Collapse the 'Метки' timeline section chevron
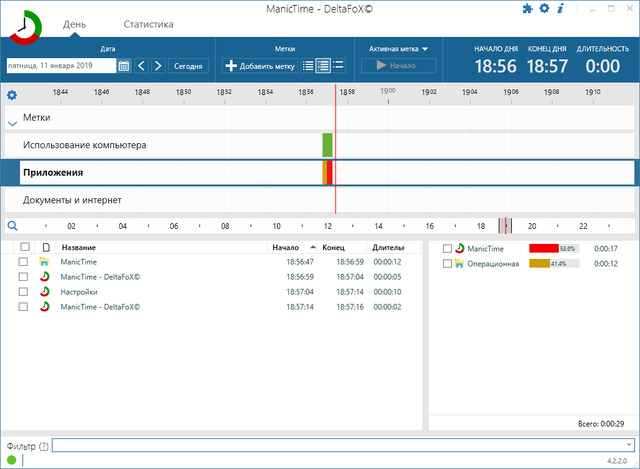This screenshot has height=469, width=640. pos(12,123)
